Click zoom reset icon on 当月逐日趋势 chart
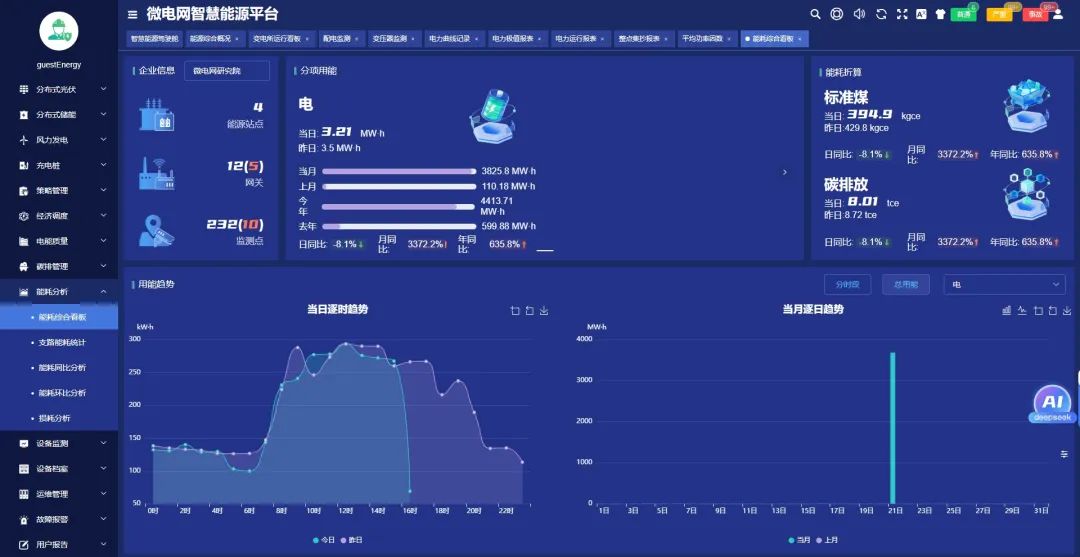 [1052, 311]
